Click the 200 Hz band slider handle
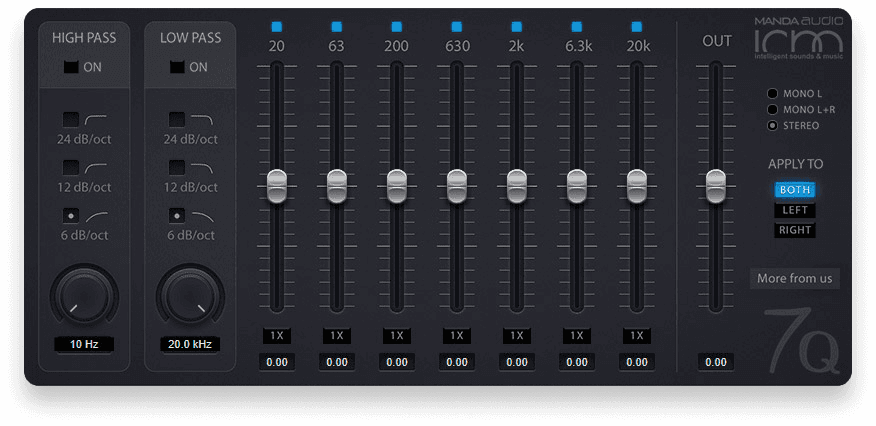Viewport: 876px width, 426px height. (397, 184)
